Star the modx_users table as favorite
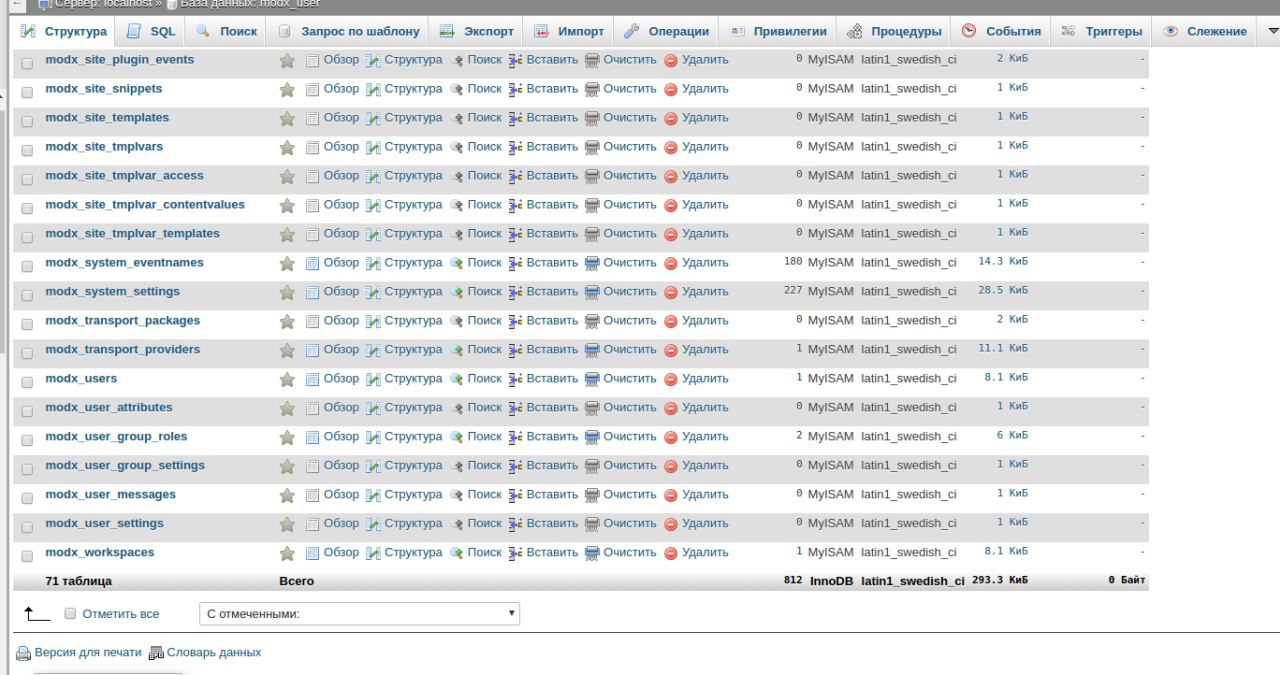Image resolution: width=1280 pixels, height=675 pixels. pos(287,380)
